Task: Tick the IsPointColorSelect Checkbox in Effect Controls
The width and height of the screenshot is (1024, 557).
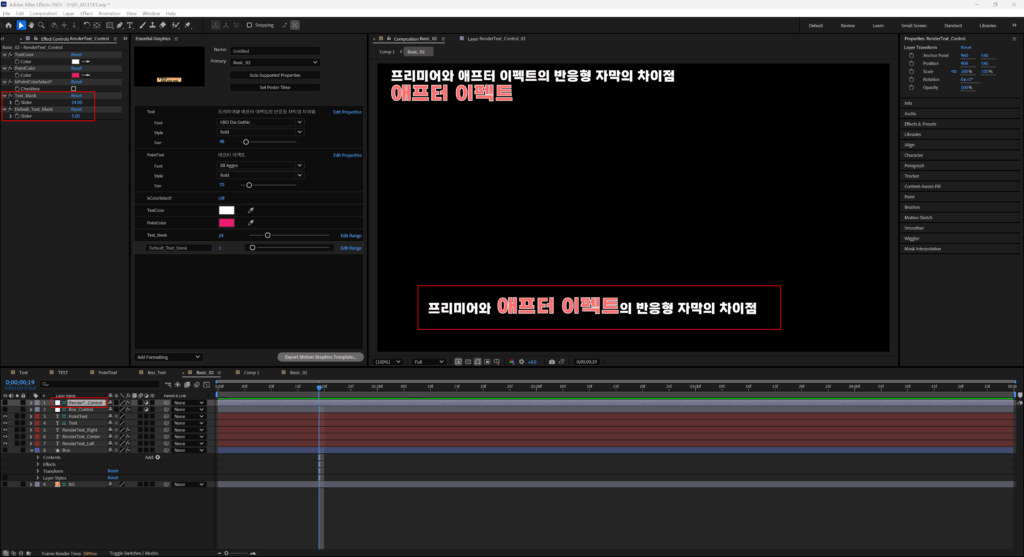Action: pyautogui.click(x=73, y=88)
